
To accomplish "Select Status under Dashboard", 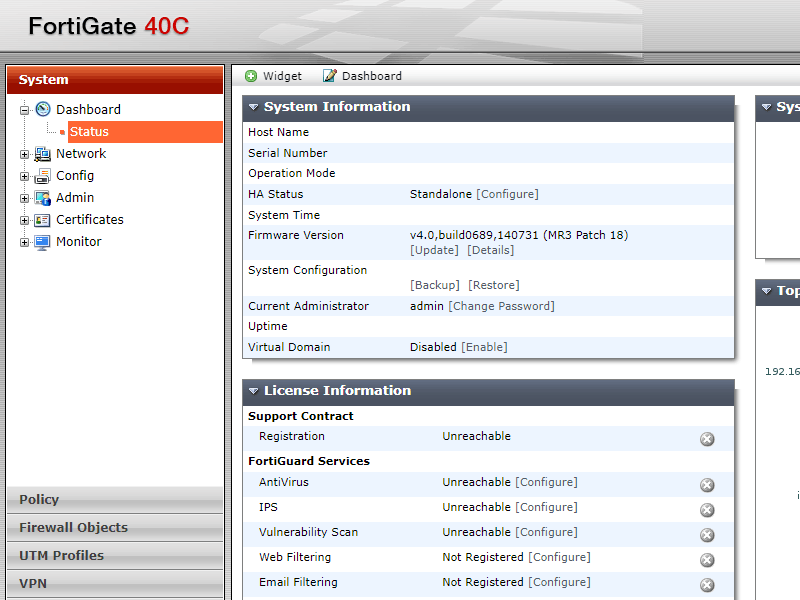I will (x=145, y=132).
